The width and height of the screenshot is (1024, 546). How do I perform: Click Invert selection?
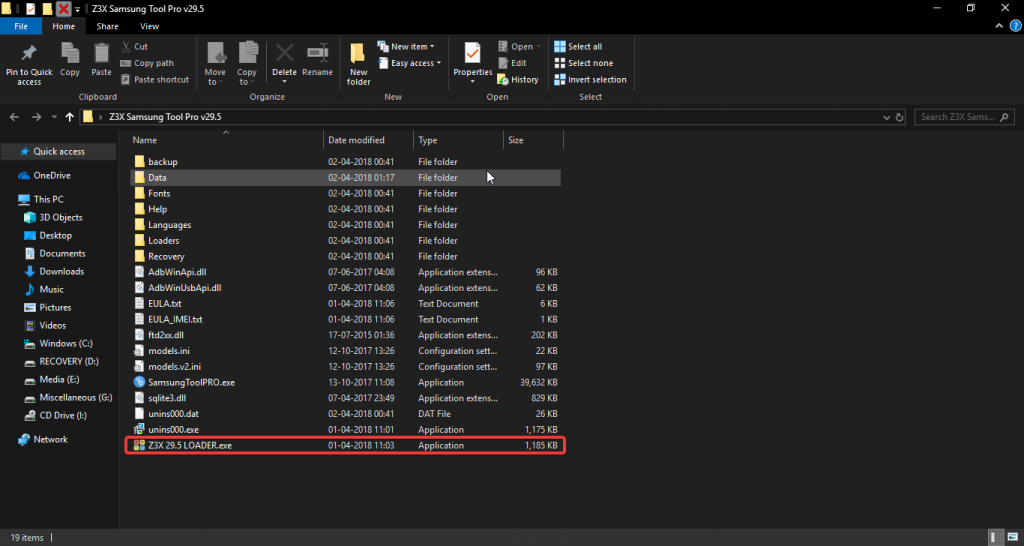(590, 80)
